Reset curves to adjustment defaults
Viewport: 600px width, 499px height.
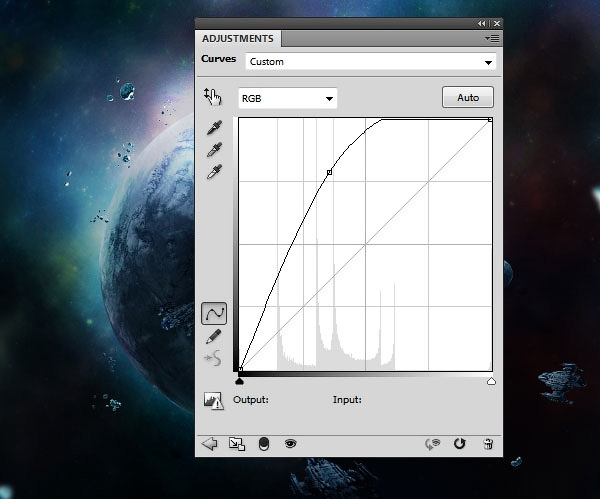pos(460,444)
